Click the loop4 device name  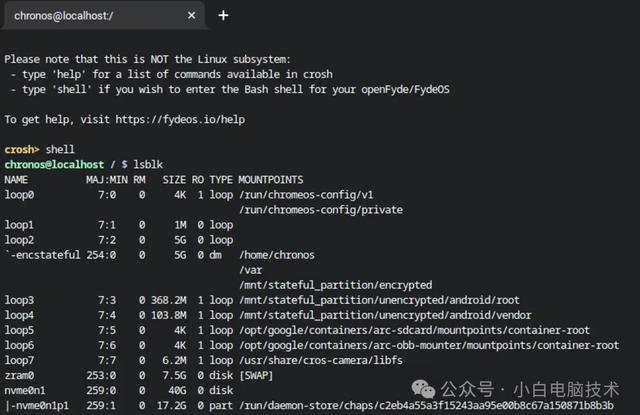click(x=19, y=315)
